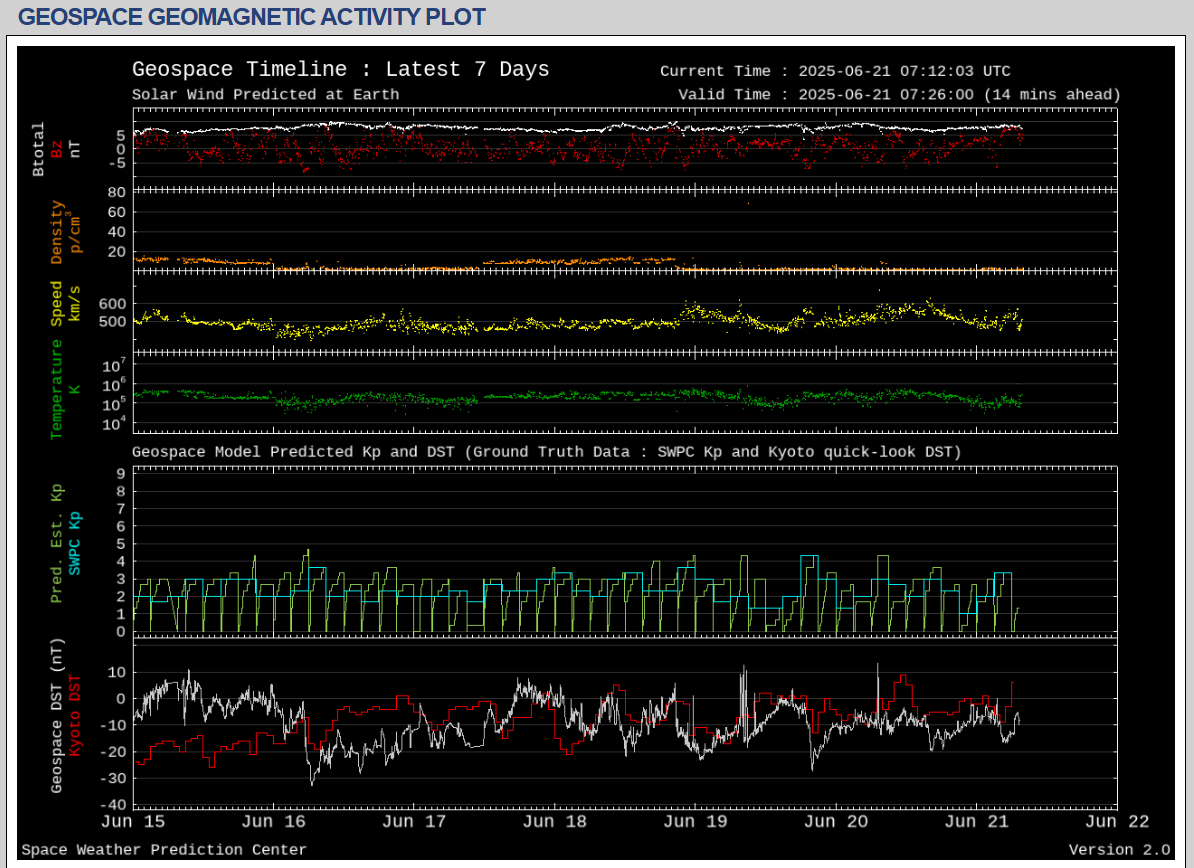Select the Current Time UTC readout
The width and height of the screenshot is (1194, 868).
coord(835,71)
